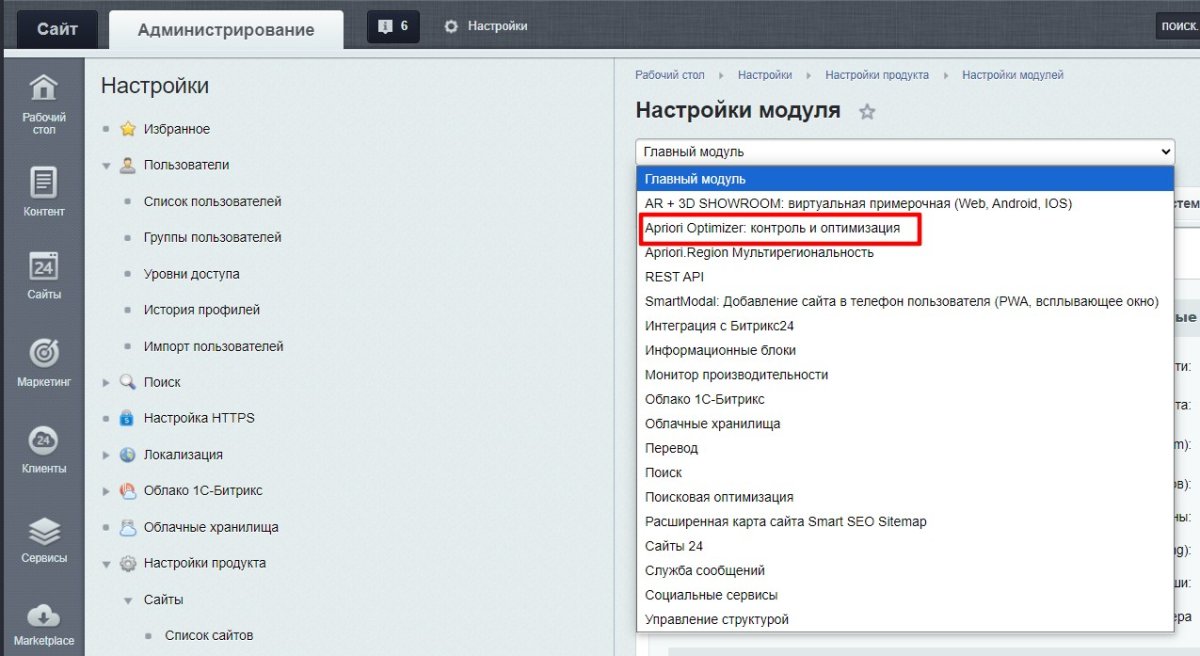
Task: Collapse the Пользователи section
Action: pos(106,165)
